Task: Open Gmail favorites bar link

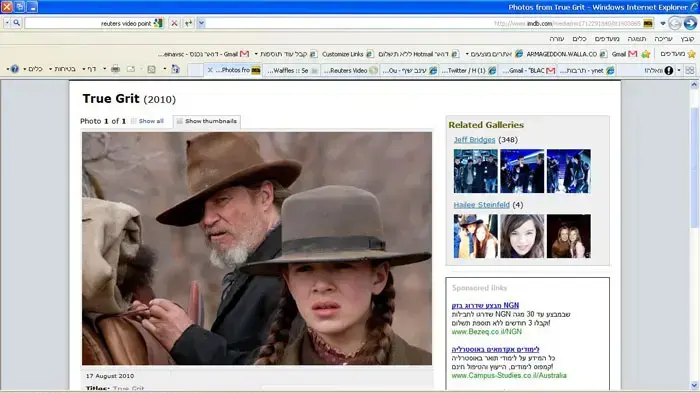Action: (624, 54)
